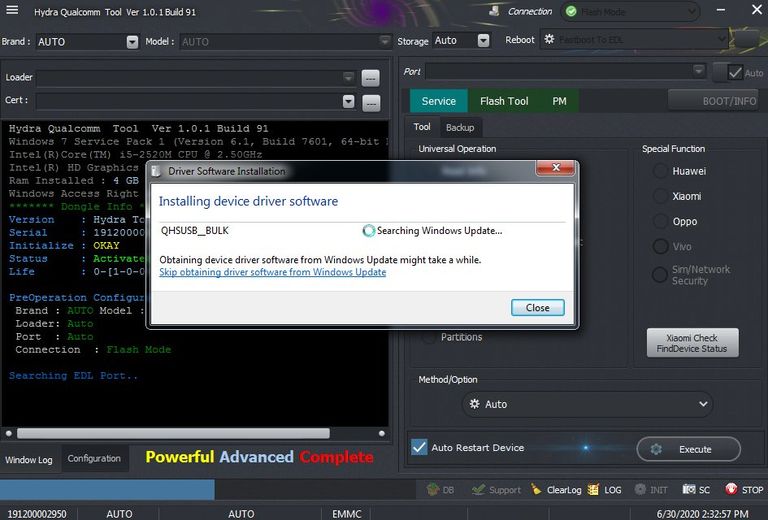Screen dimensions: 768x520
Task: Click the driver installation dialog title icon
Action: [156, 171]
